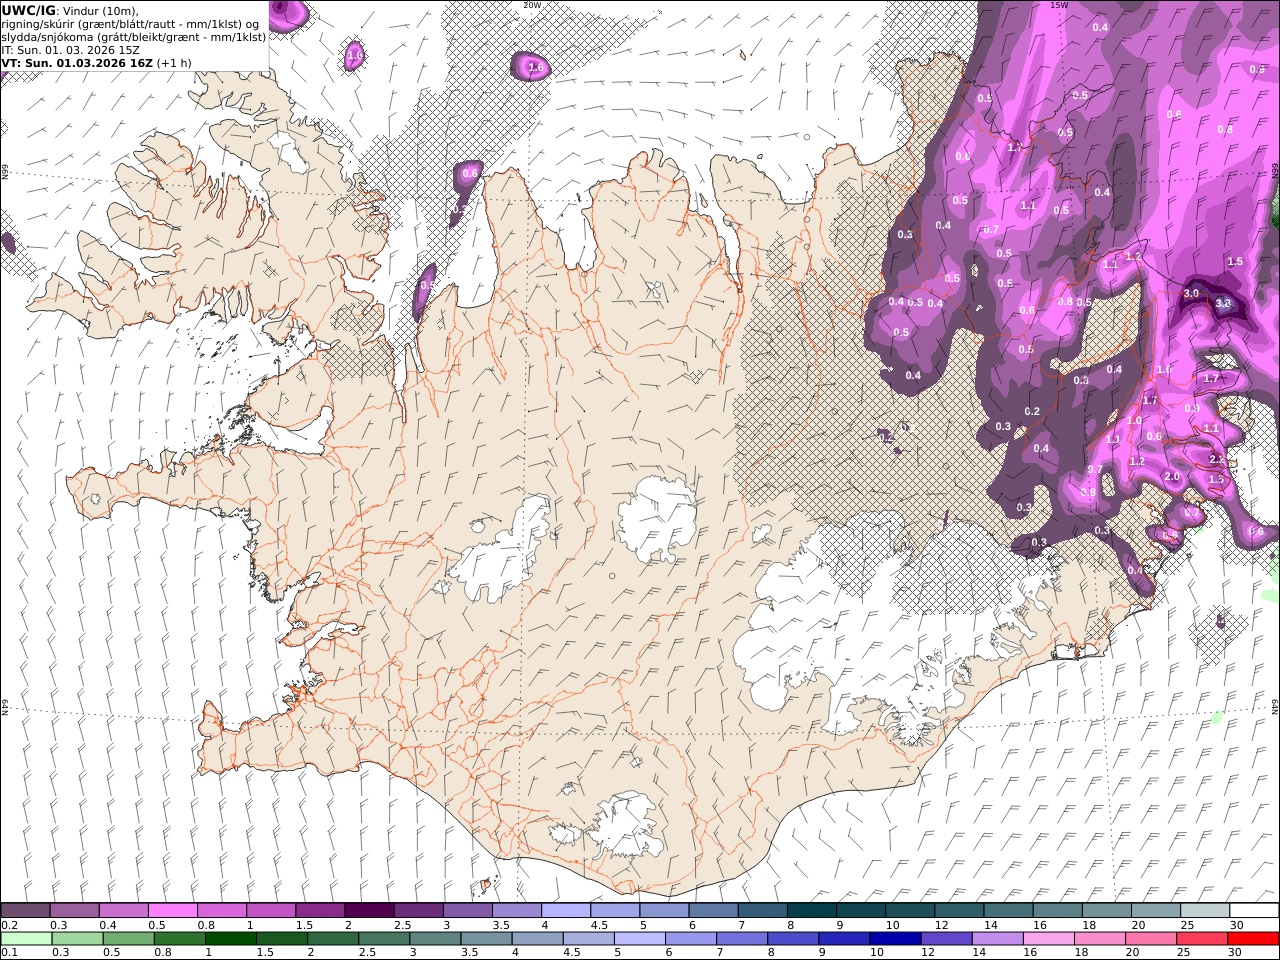Pick the 2 swatch in the lower colour scale
The height and width of the screenshot is (960, 1280).
(x=333, y=938)
